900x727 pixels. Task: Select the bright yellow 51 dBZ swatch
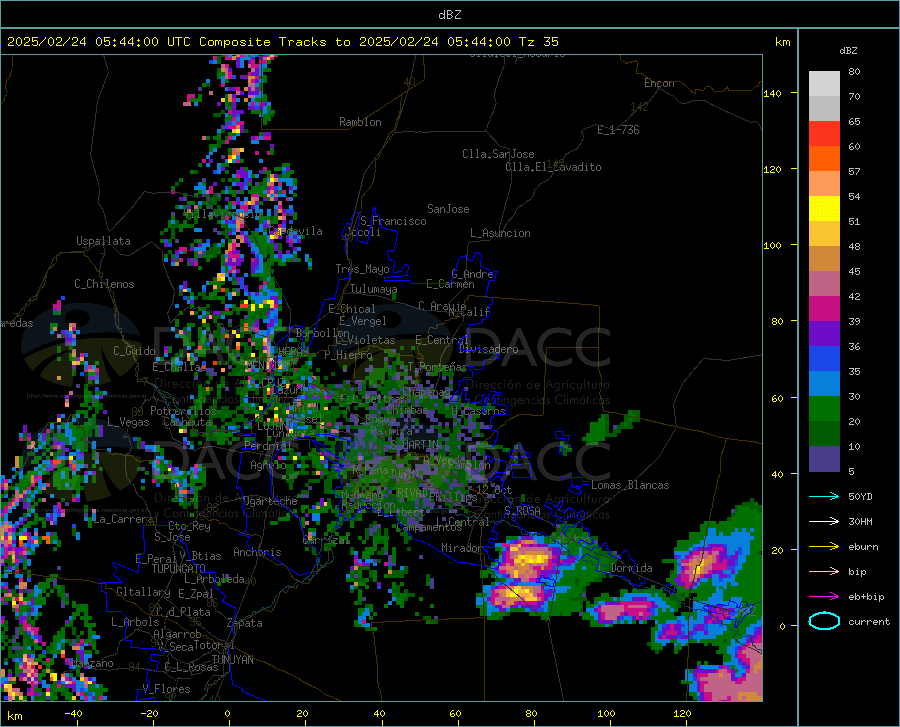(824, 209)
